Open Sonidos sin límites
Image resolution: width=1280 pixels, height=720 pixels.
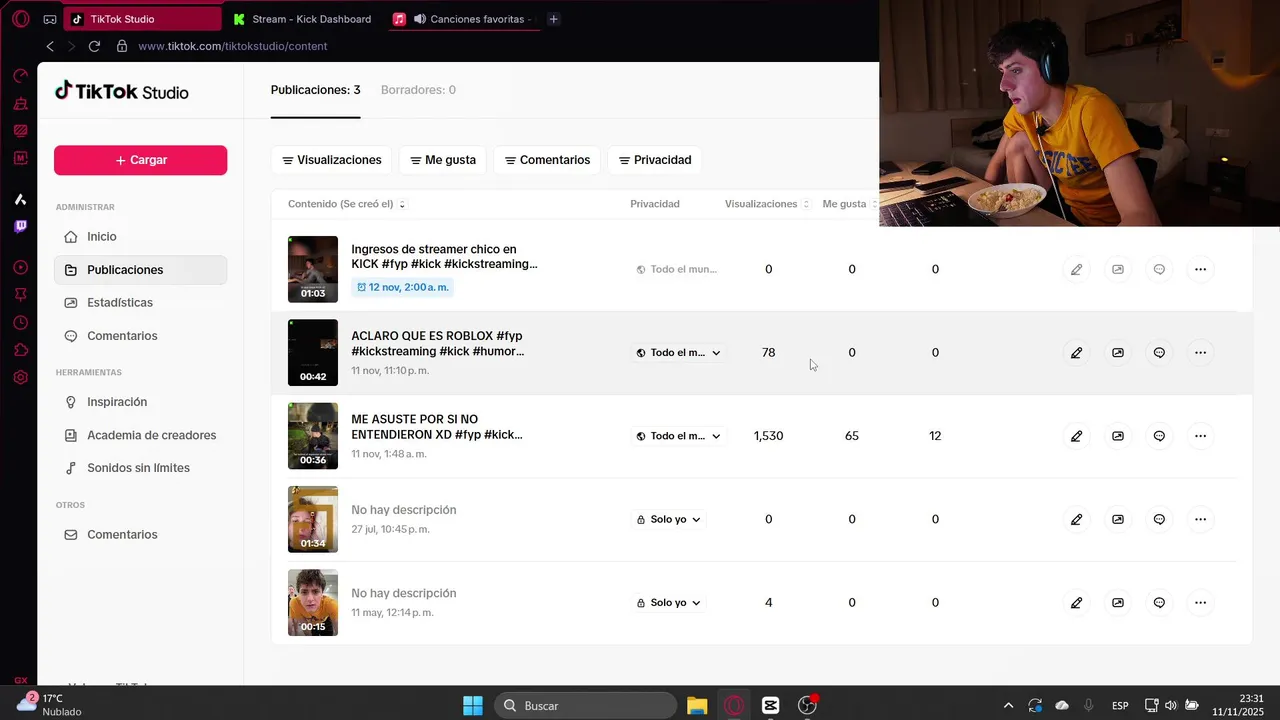[140, 468]
